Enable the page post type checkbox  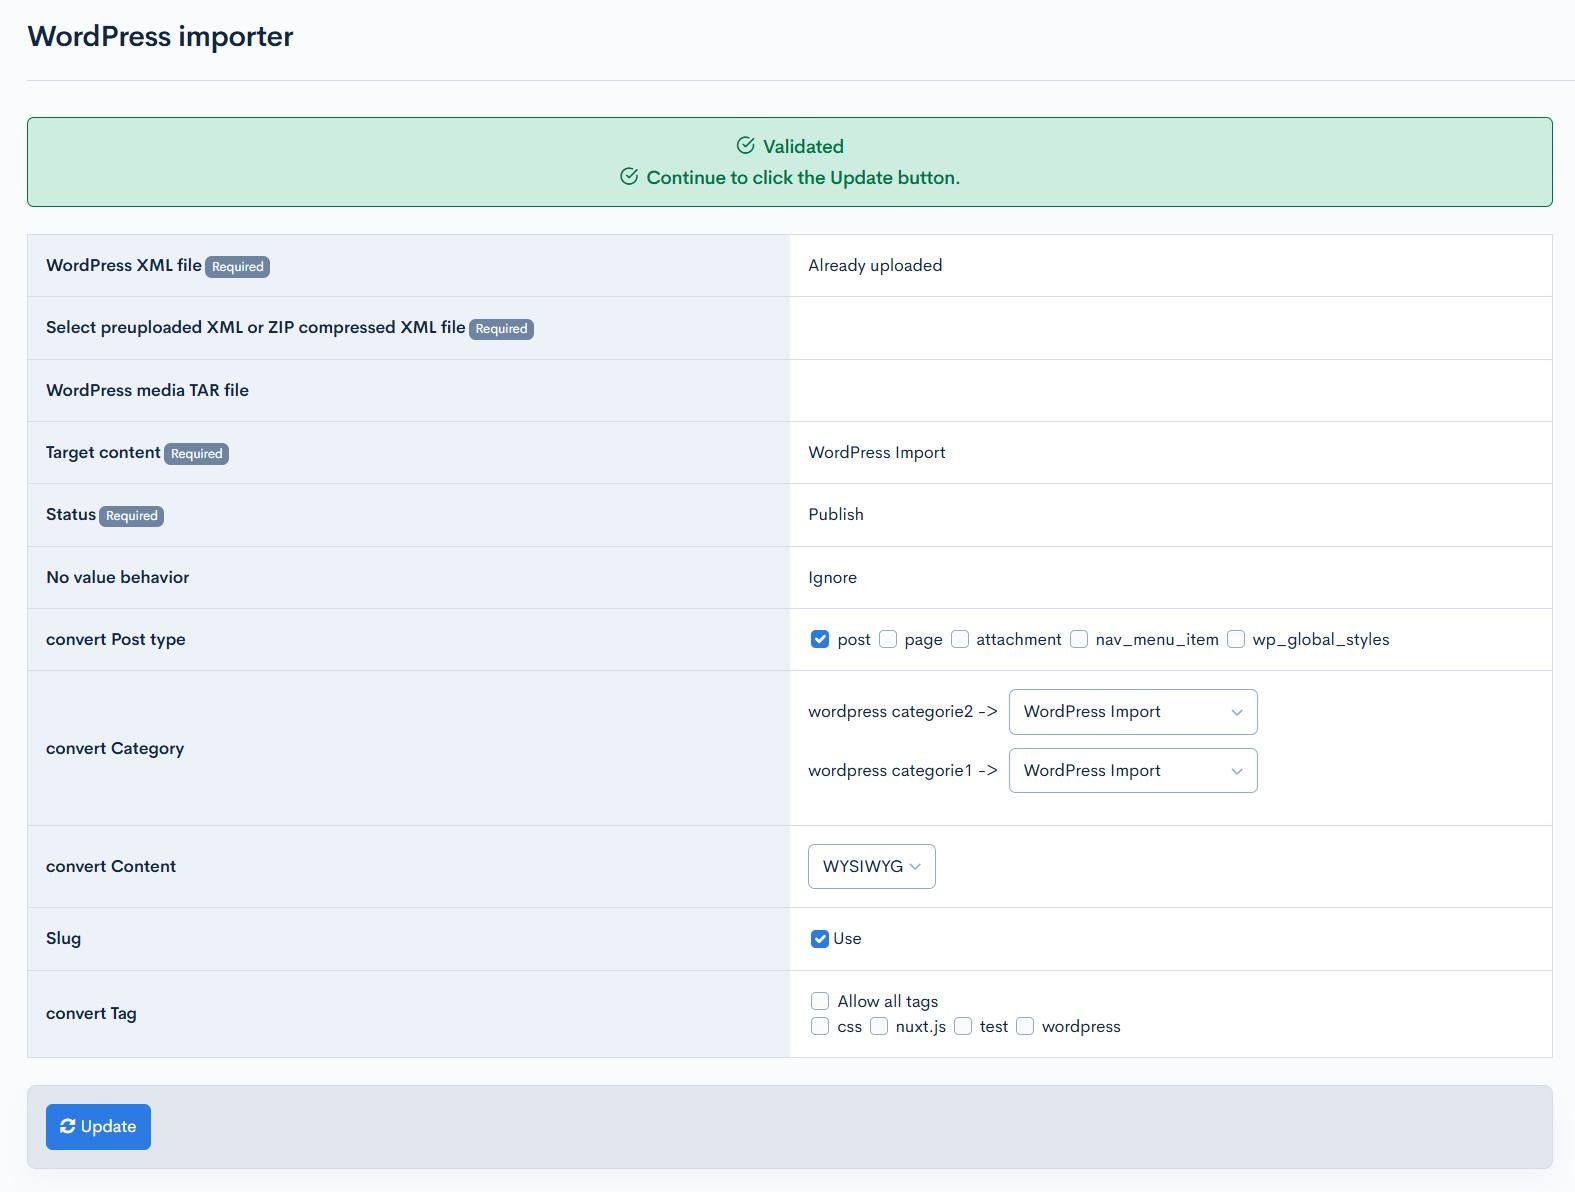(888, 639)
